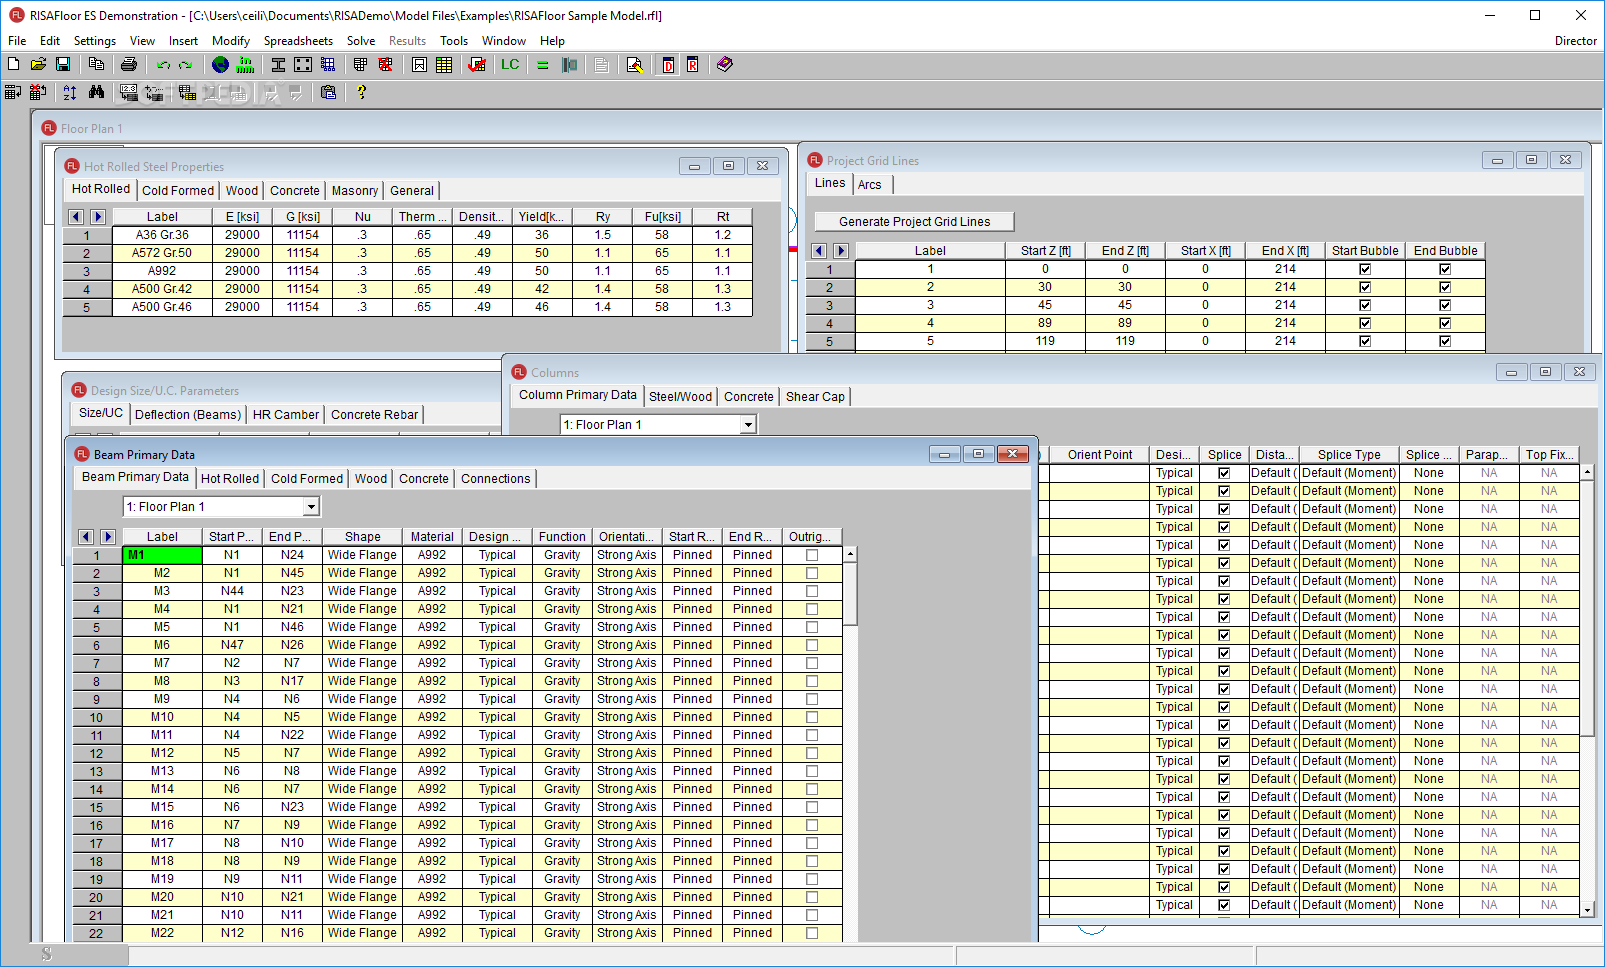Click the binoculars find icon
This screenshot has width=1605, height=967.
tap(96, 92)
